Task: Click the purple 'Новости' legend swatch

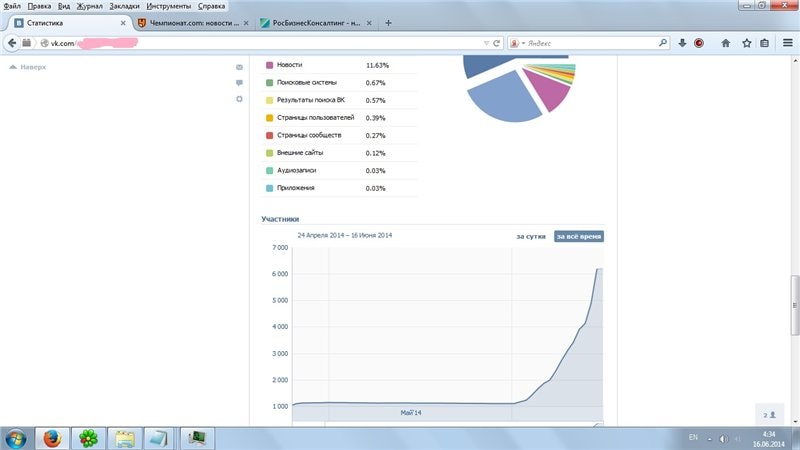Action: click(269, 65)
